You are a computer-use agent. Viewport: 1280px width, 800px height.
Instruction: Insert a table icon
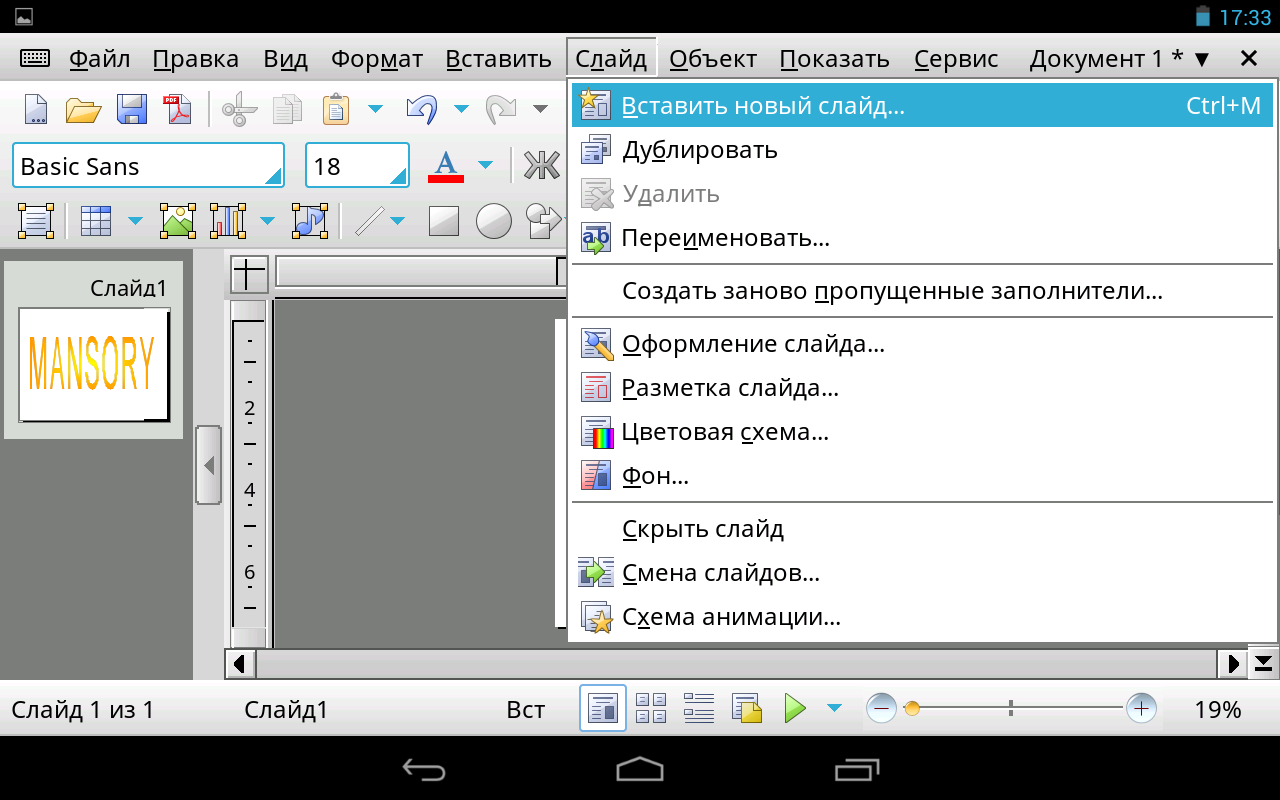click(96, 221)
